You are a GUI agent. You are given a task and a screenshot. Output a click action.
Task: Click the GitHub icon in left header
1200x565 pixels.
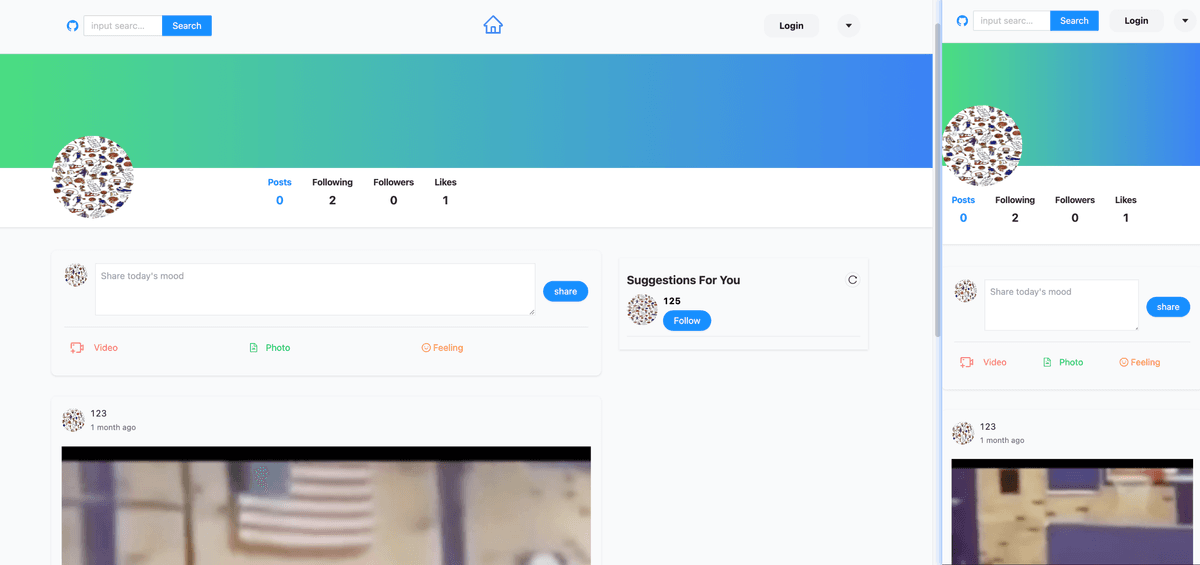(72, 26)
